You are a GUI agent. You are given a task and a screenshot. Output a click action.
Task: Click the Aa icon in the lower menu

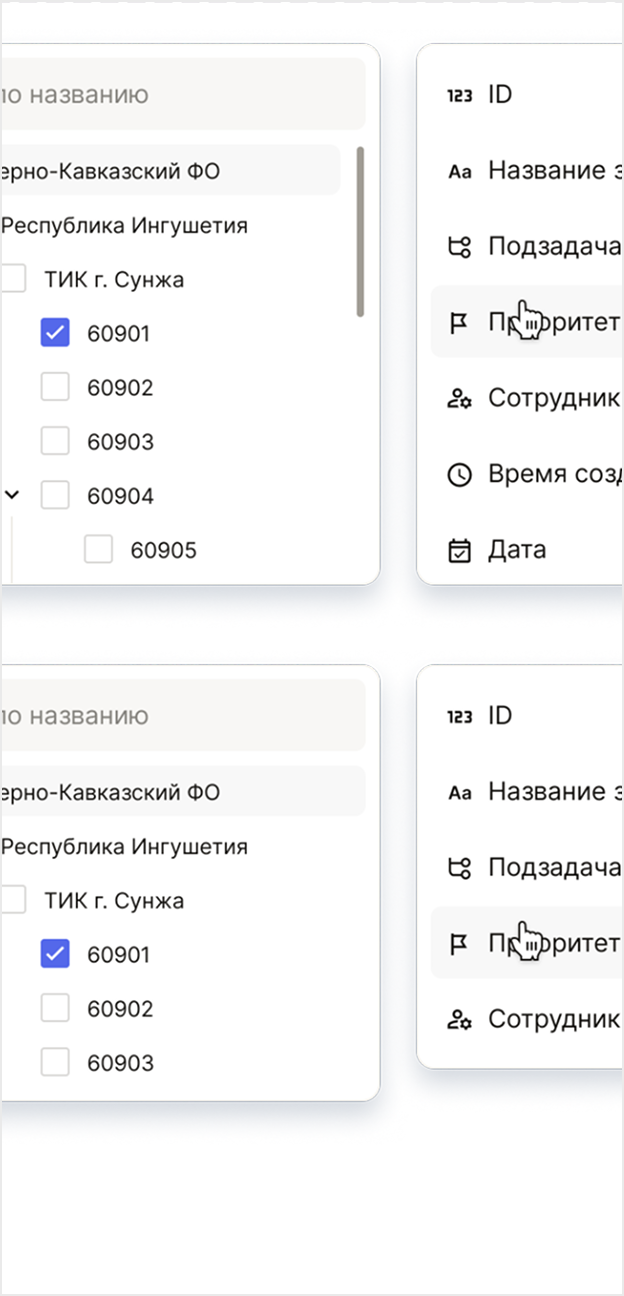tap(459, 793)
